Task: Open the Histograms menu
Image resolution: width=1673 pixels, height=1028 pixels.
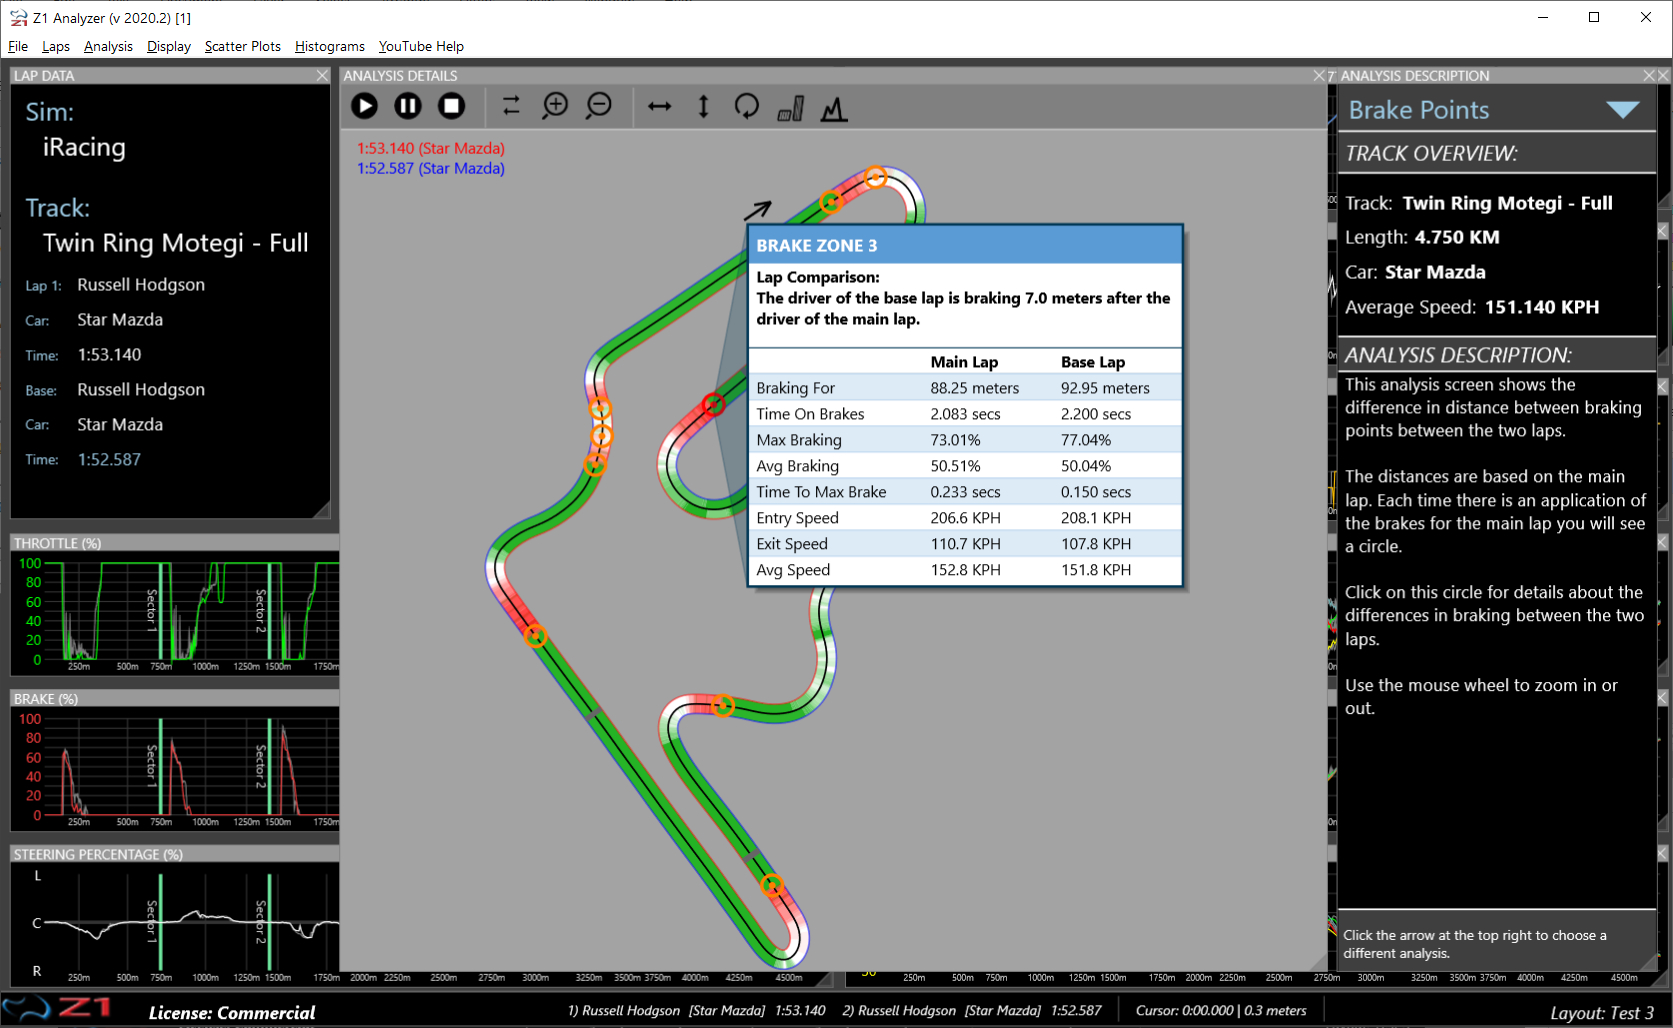Action: coord(330,46)
